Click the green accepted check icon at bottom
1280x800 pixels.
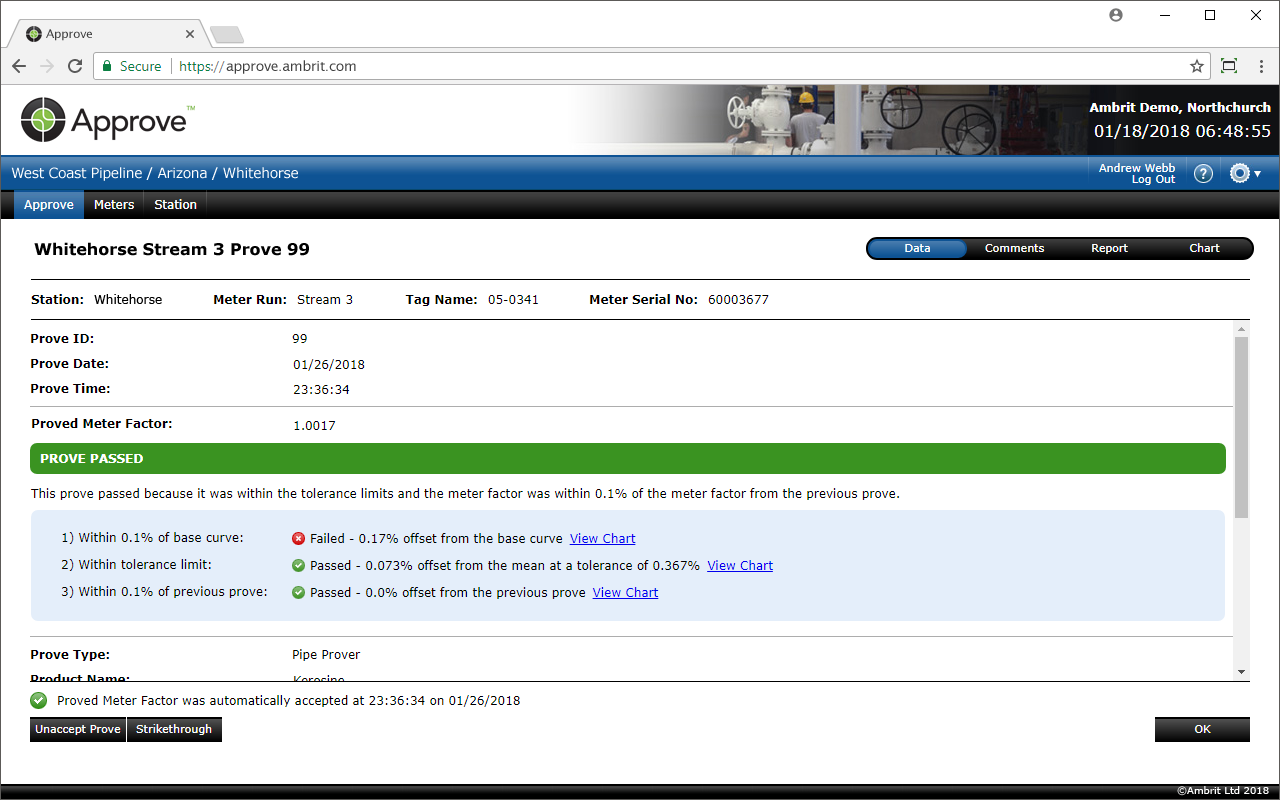39,700
